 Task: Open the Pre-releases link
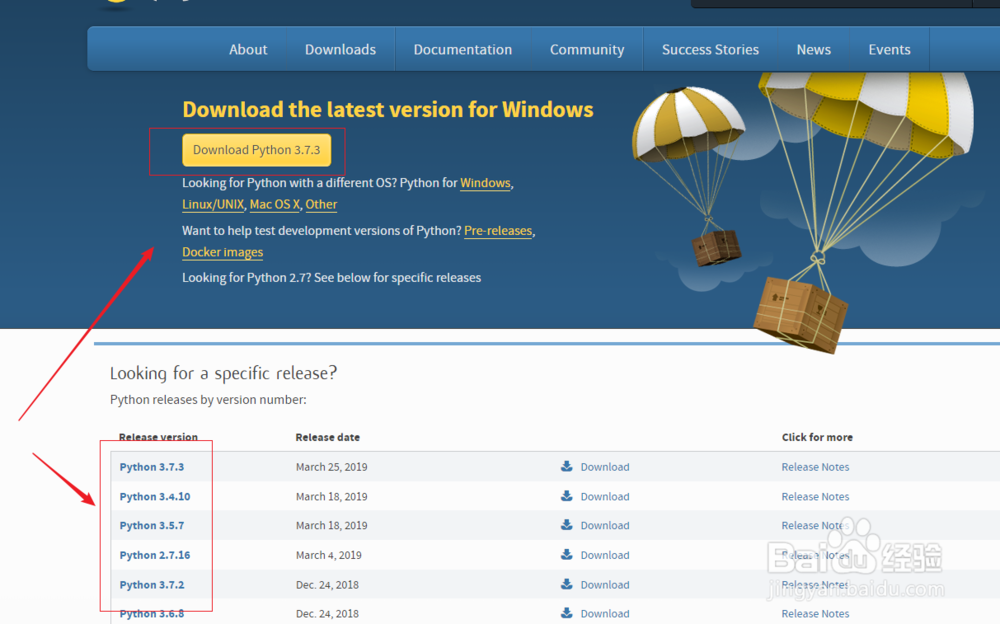pos(497,230)
